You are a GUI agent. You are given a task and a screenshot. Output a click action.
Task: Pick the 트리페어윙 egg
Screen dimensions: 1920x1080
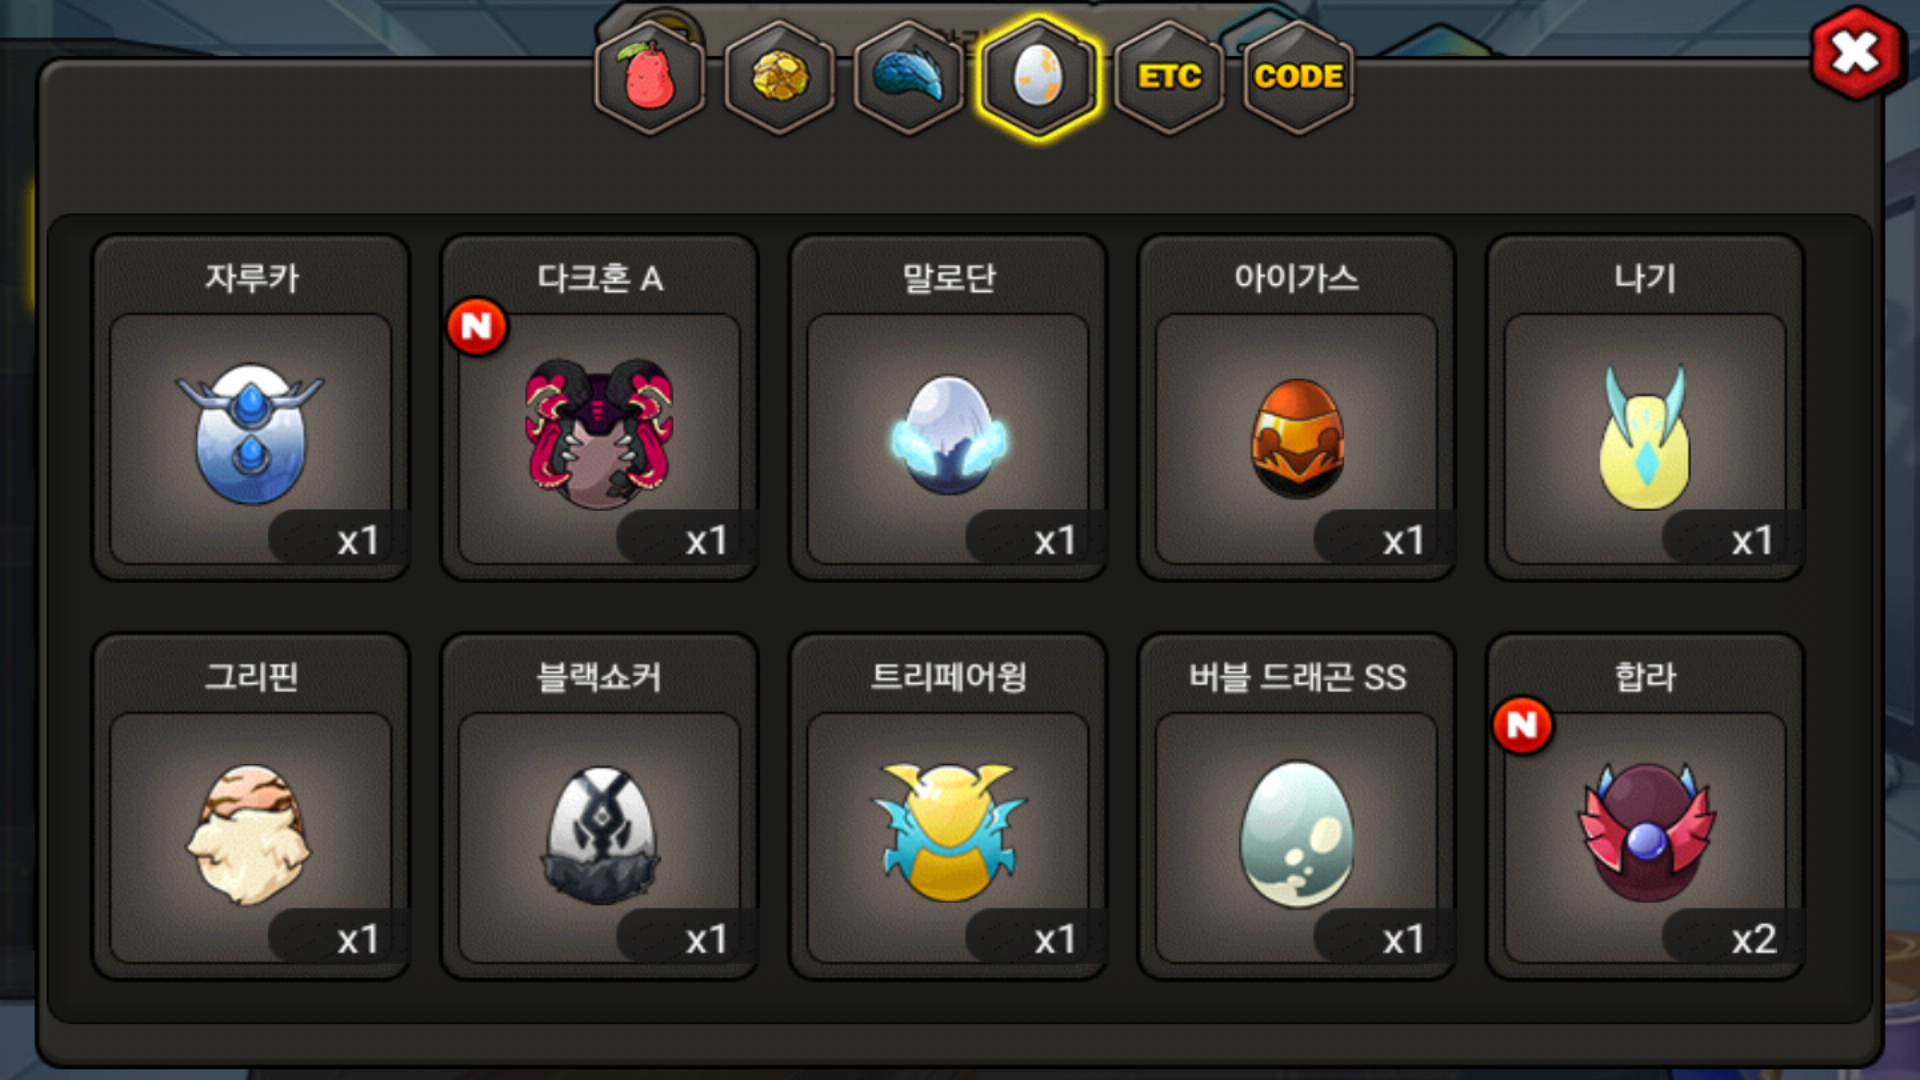click(948, 807)
